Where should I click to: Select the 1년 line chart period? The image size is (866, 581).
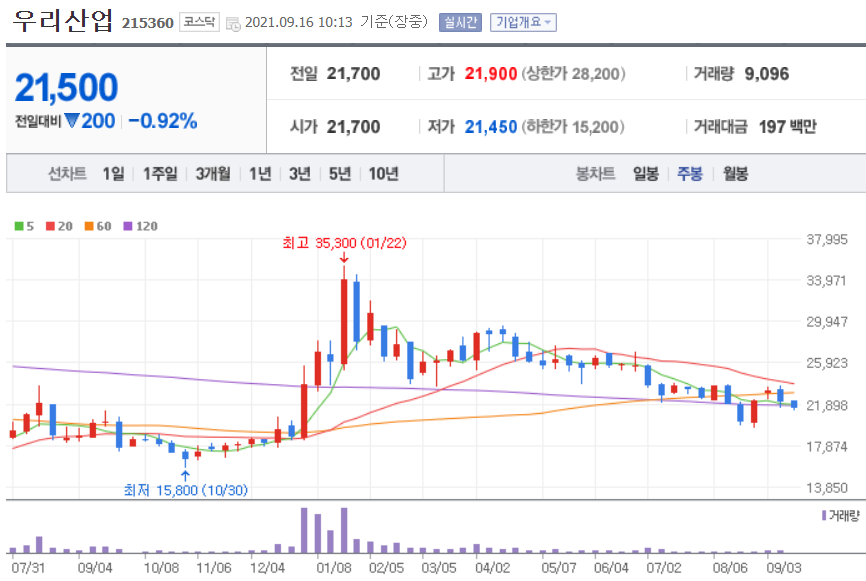coord(260,174)
